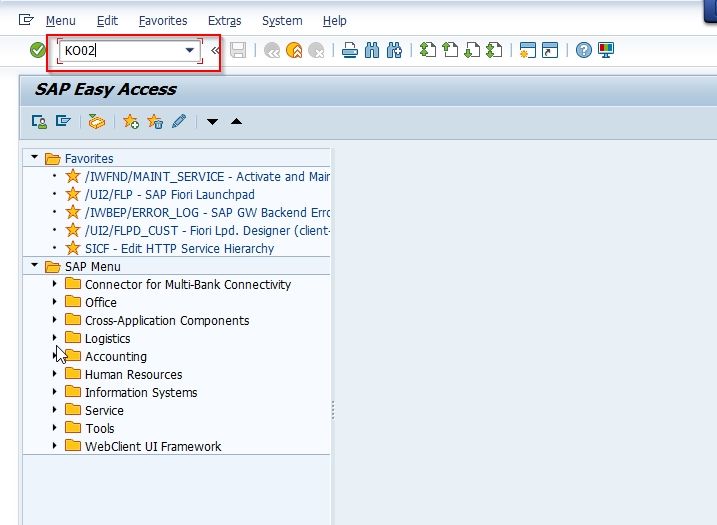The width and height of the screenshot is (717, 525).
Task: Open the Edit menu
Action: point(107,21)
